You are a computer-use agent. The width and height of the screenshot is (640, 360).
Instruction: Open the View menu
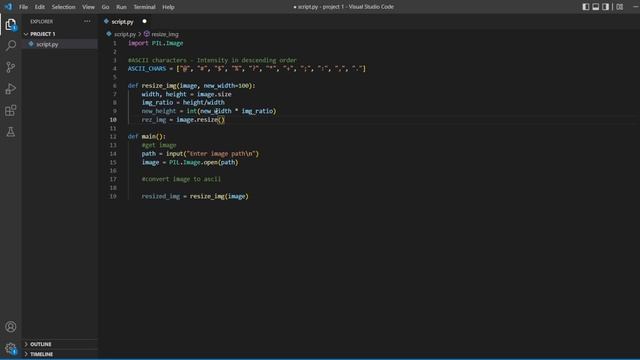pos(88,7)
